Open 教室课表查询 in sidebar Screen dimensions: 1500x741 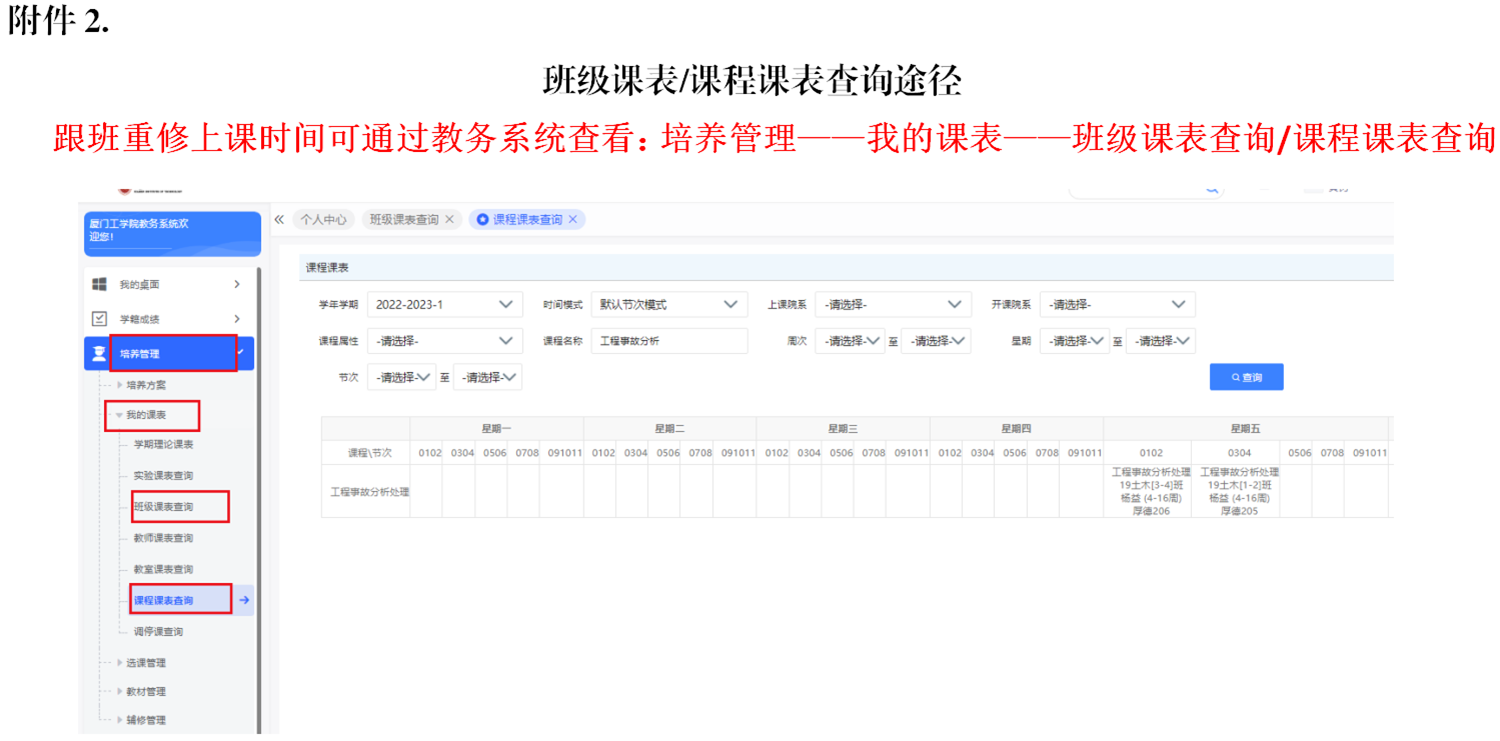(164, 569)
